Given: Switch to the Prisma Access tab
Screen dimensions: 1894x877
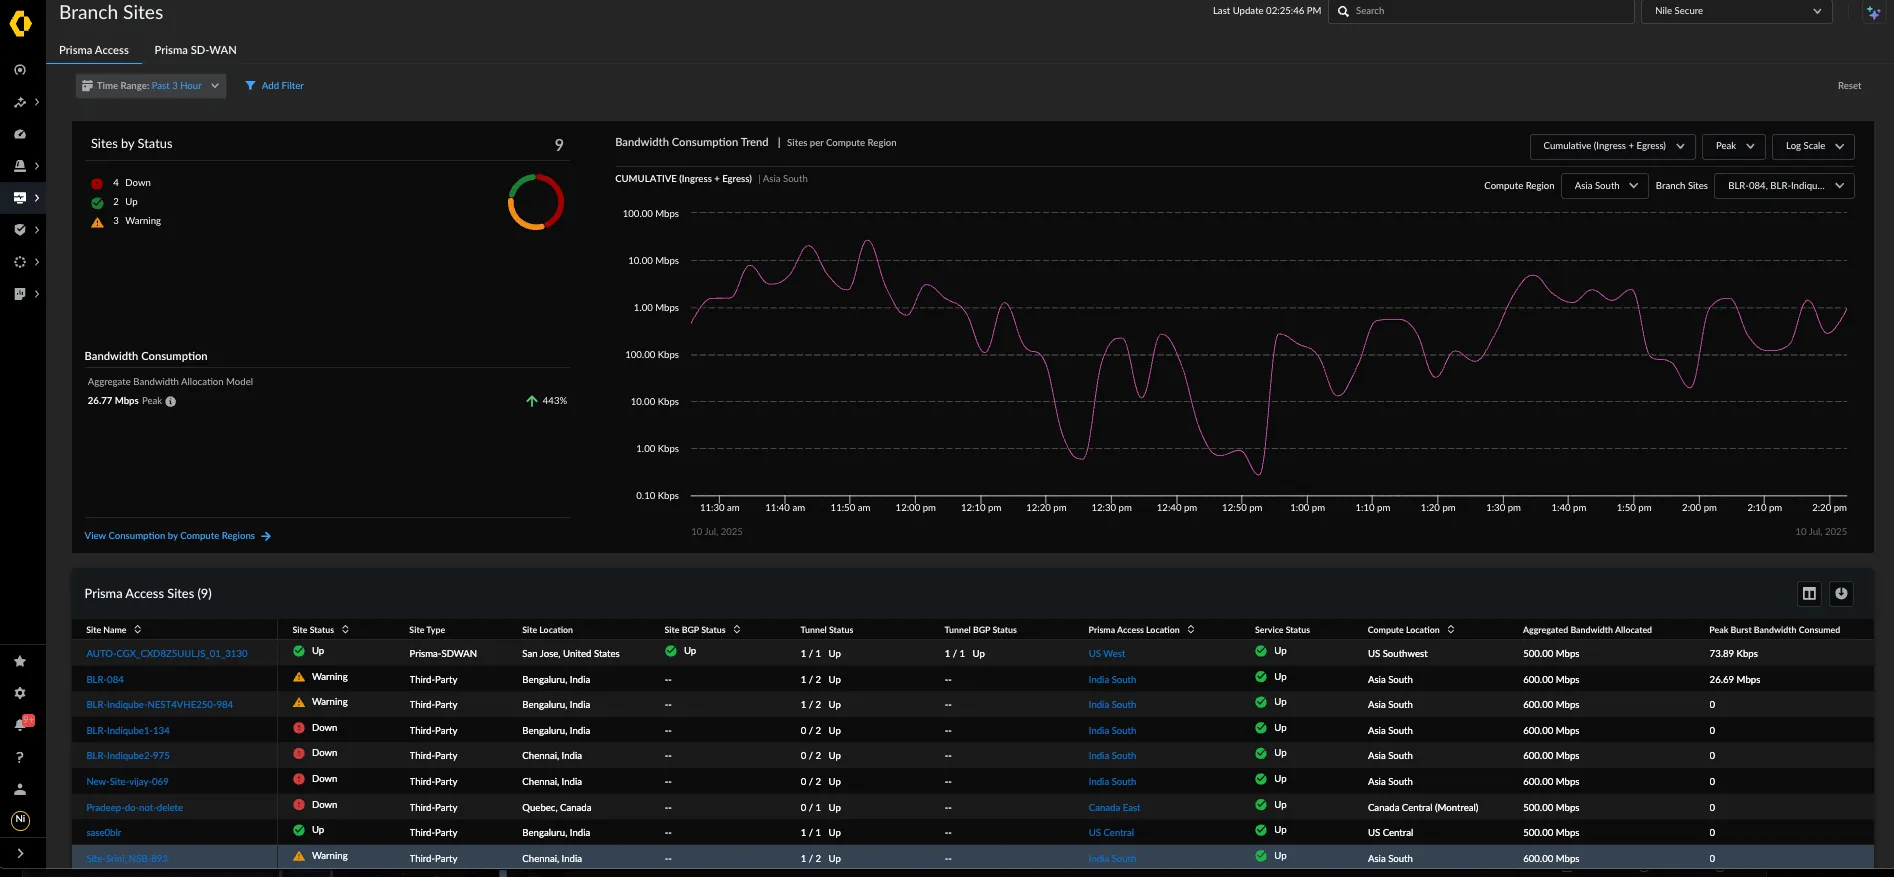Looking at the screenshot, I should 94,50.
